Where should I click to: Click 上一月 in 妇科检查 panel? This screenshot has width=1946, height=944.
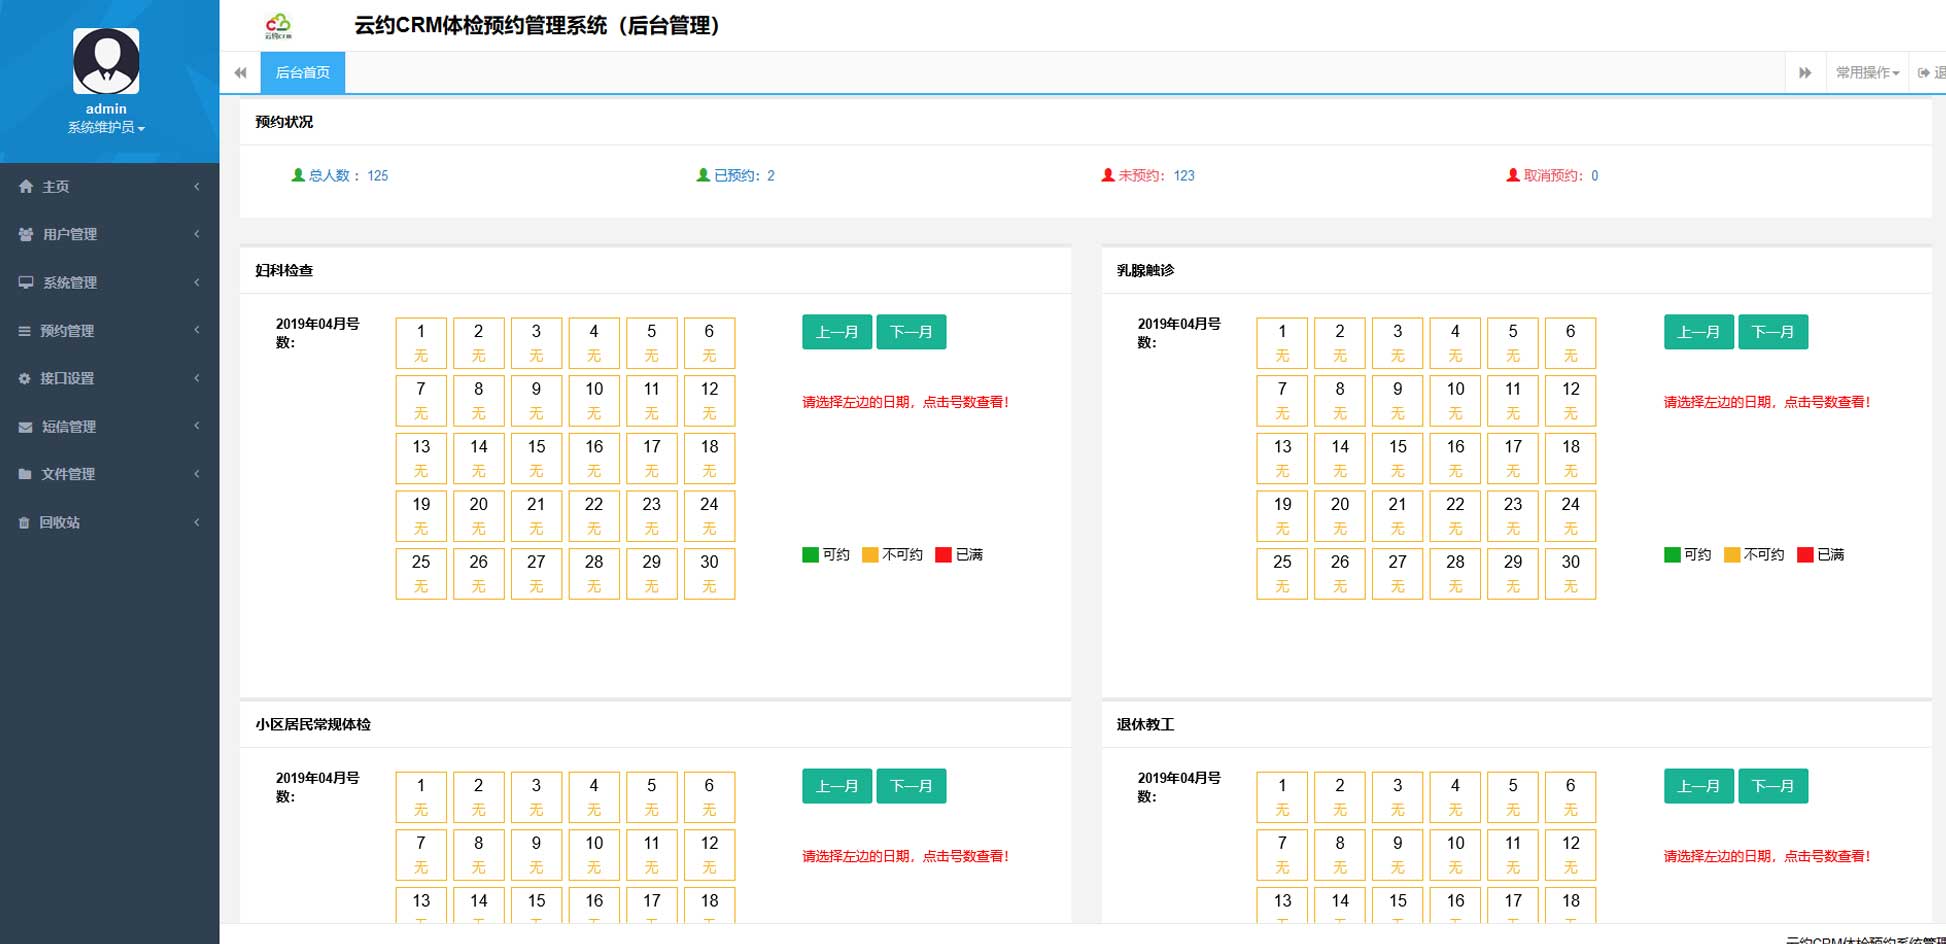coord(836,332)
